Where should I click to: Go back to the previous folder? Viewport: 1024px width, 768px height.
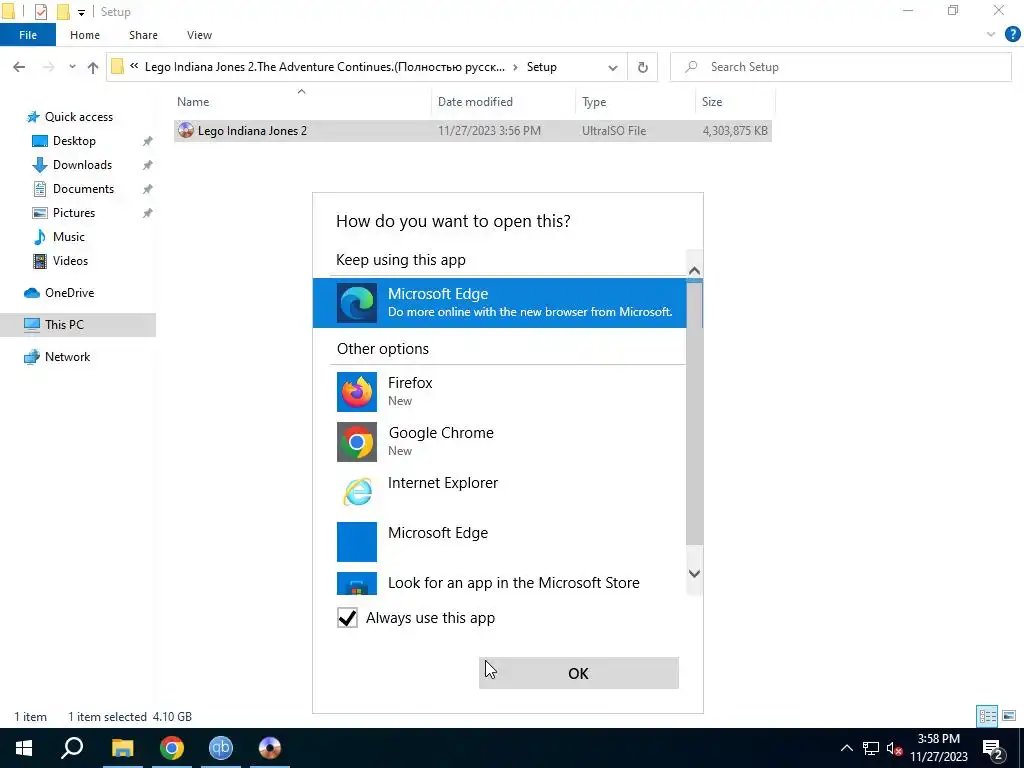(x=19, y=67)
